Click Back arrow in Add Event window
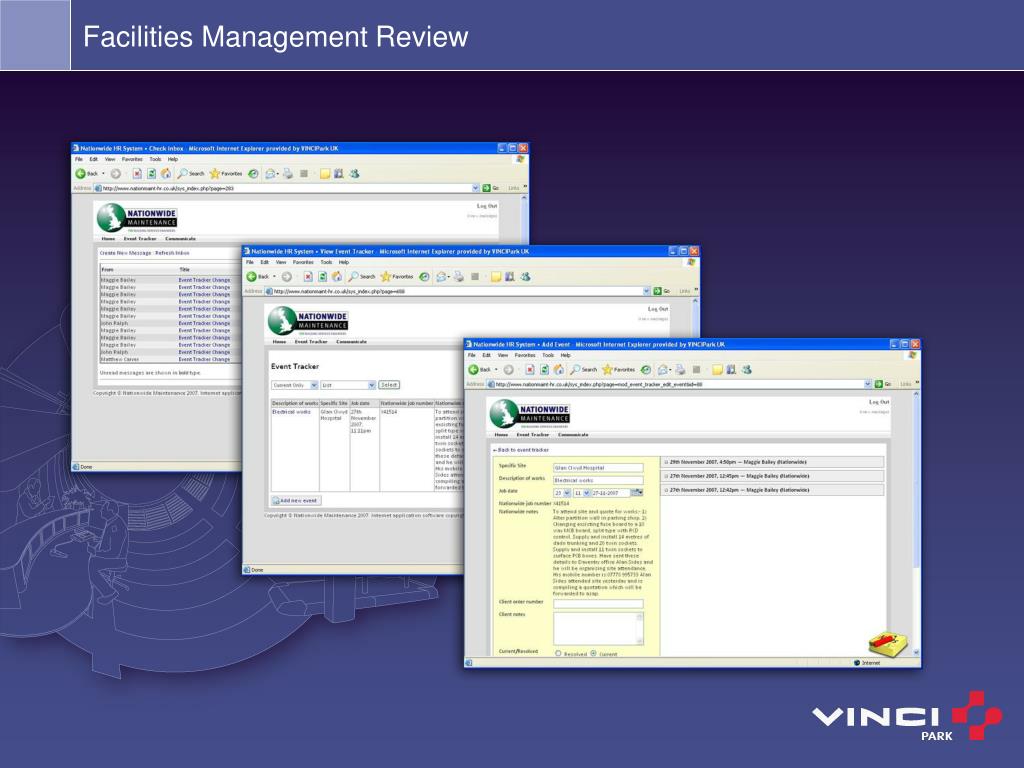1024x768 pixels. [473, 370]
